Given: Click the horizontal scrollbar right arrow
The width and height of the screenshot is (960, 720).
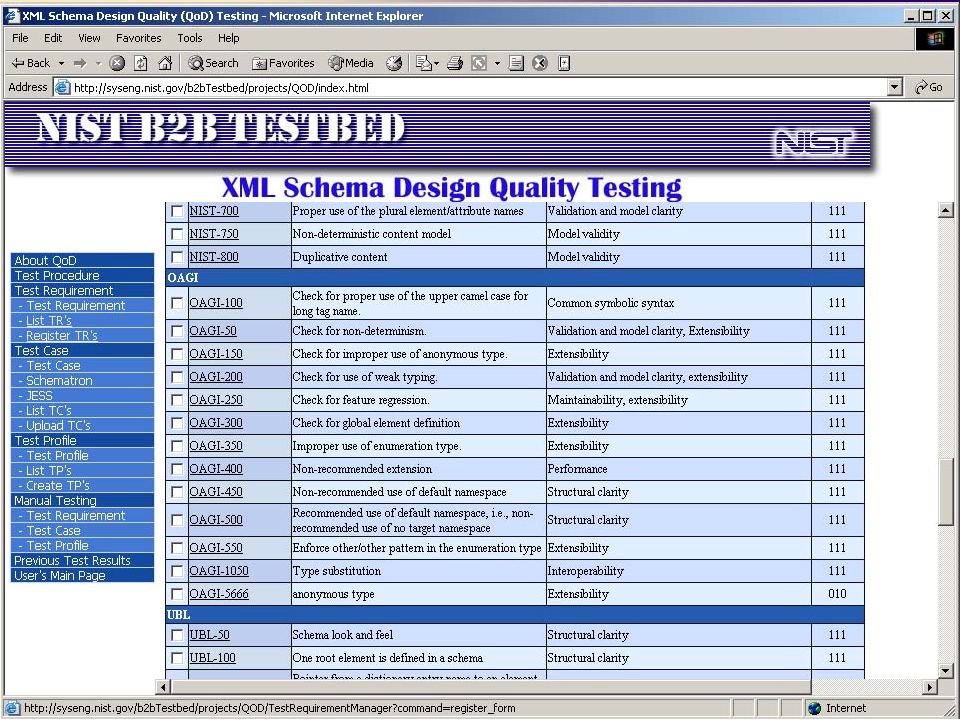Looking at the screenshot, I should click(930, 687).
